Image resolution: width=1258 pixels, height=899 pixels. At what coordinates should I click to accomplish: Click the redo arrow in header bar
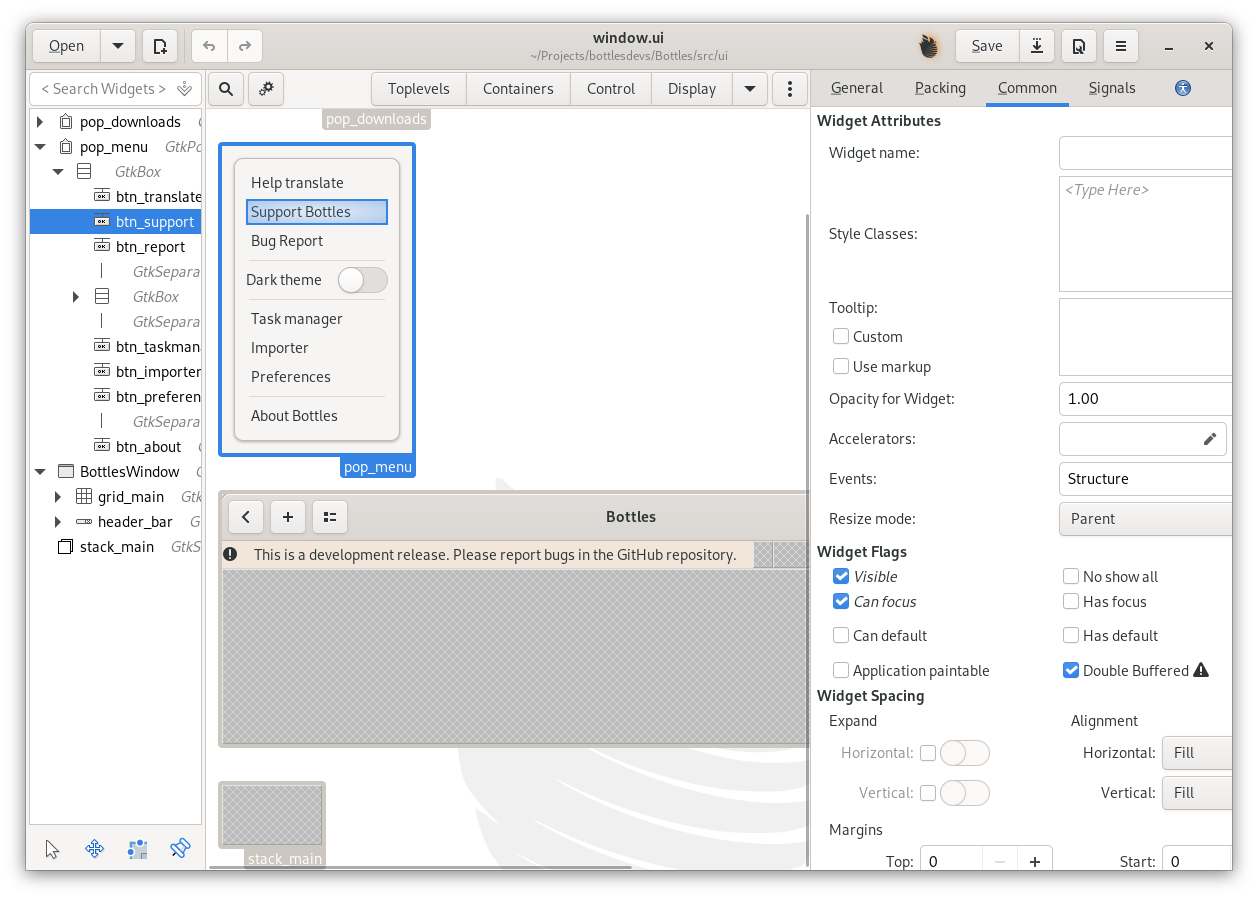[244, 46]
